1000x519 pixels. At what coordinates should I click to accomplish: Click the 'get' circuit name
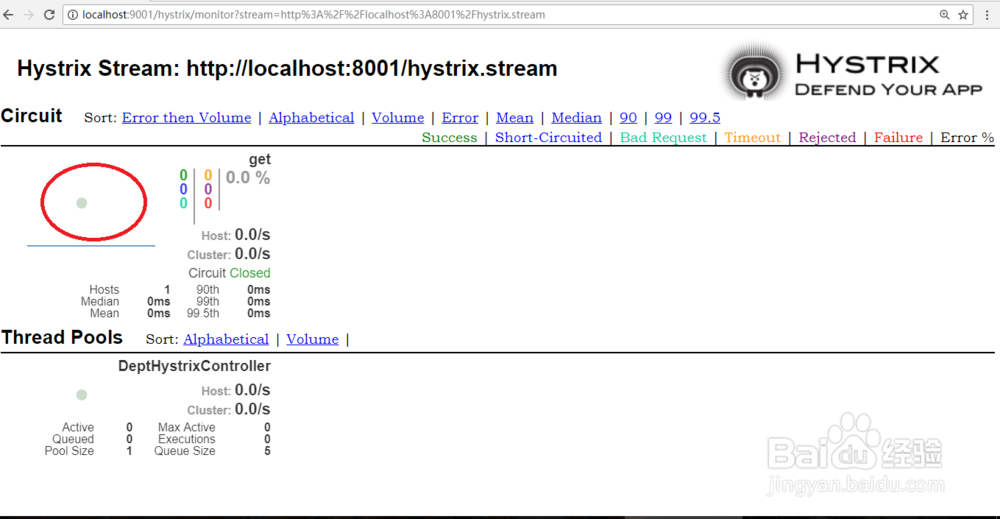point(260,159)
